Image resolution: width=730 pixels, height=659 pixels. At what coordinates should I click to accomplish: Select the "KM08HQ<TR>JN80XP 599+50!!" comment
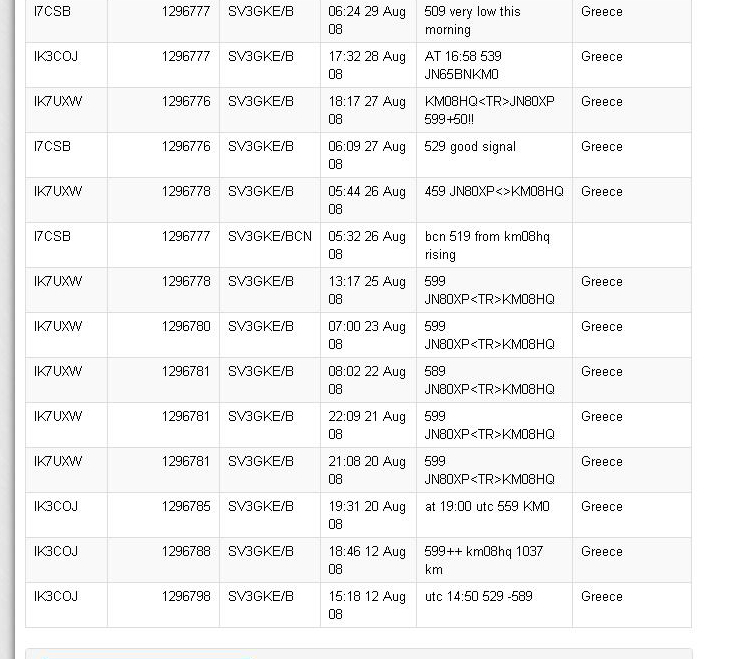(489, 110)
